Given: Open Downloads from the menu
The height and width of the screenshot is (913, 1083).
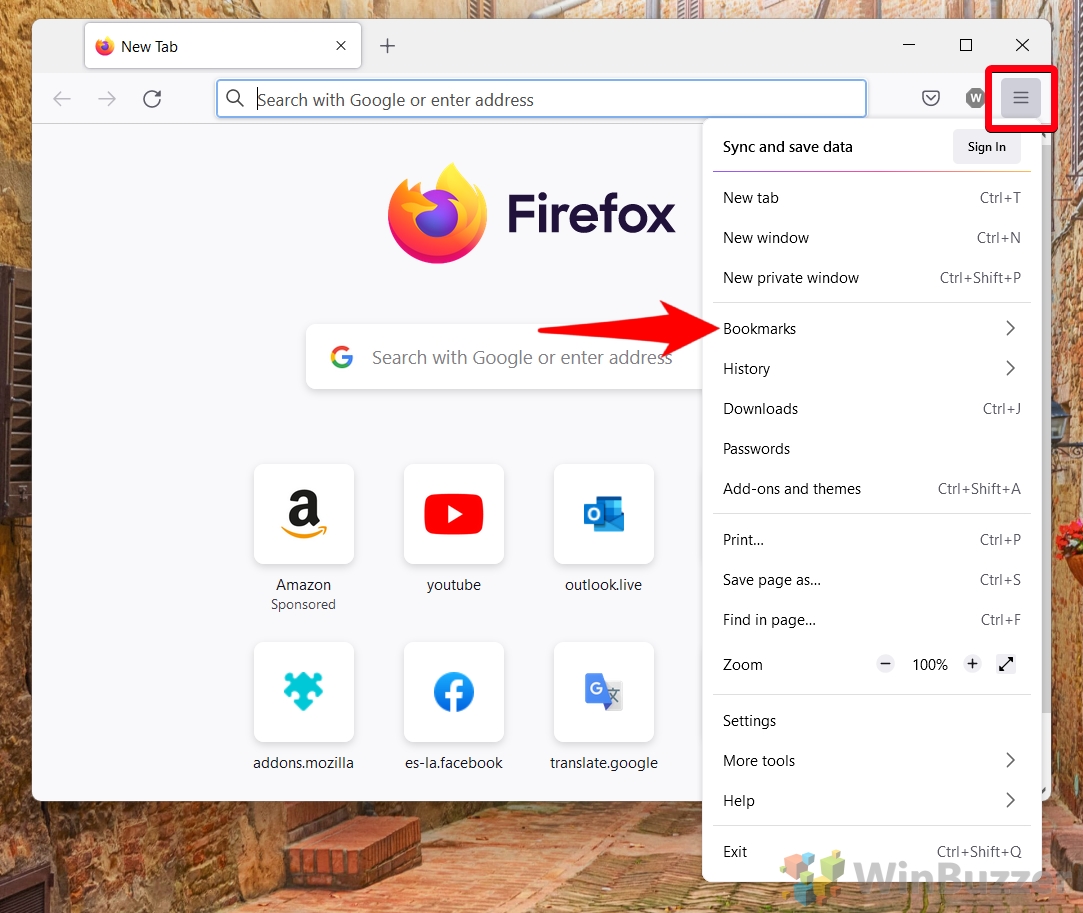Looking at the screenshot, I should tap(872, 409).
